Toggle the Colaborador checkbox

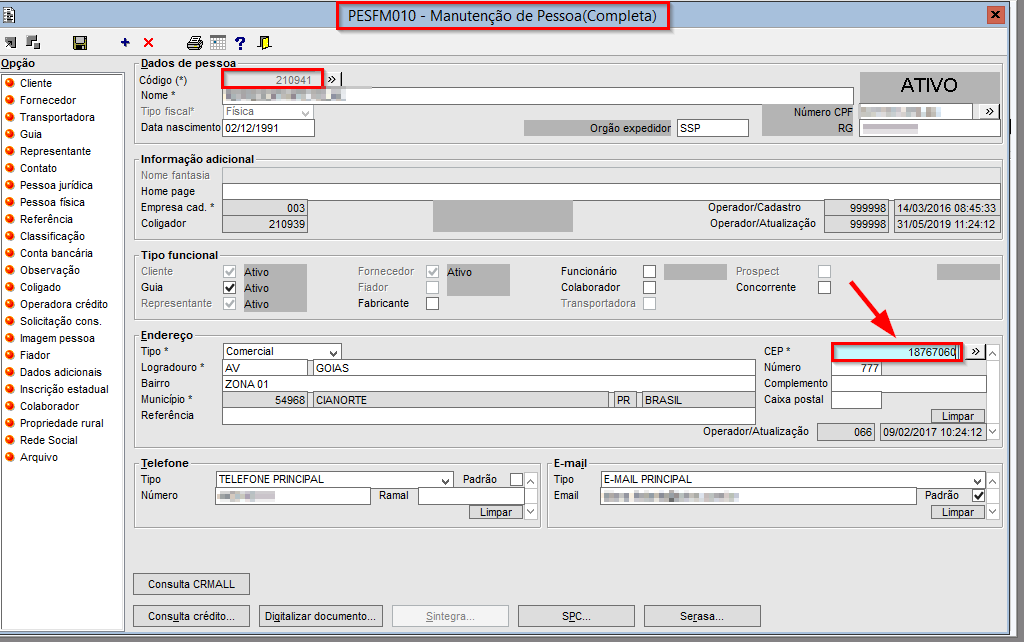(x=649, y=287)
